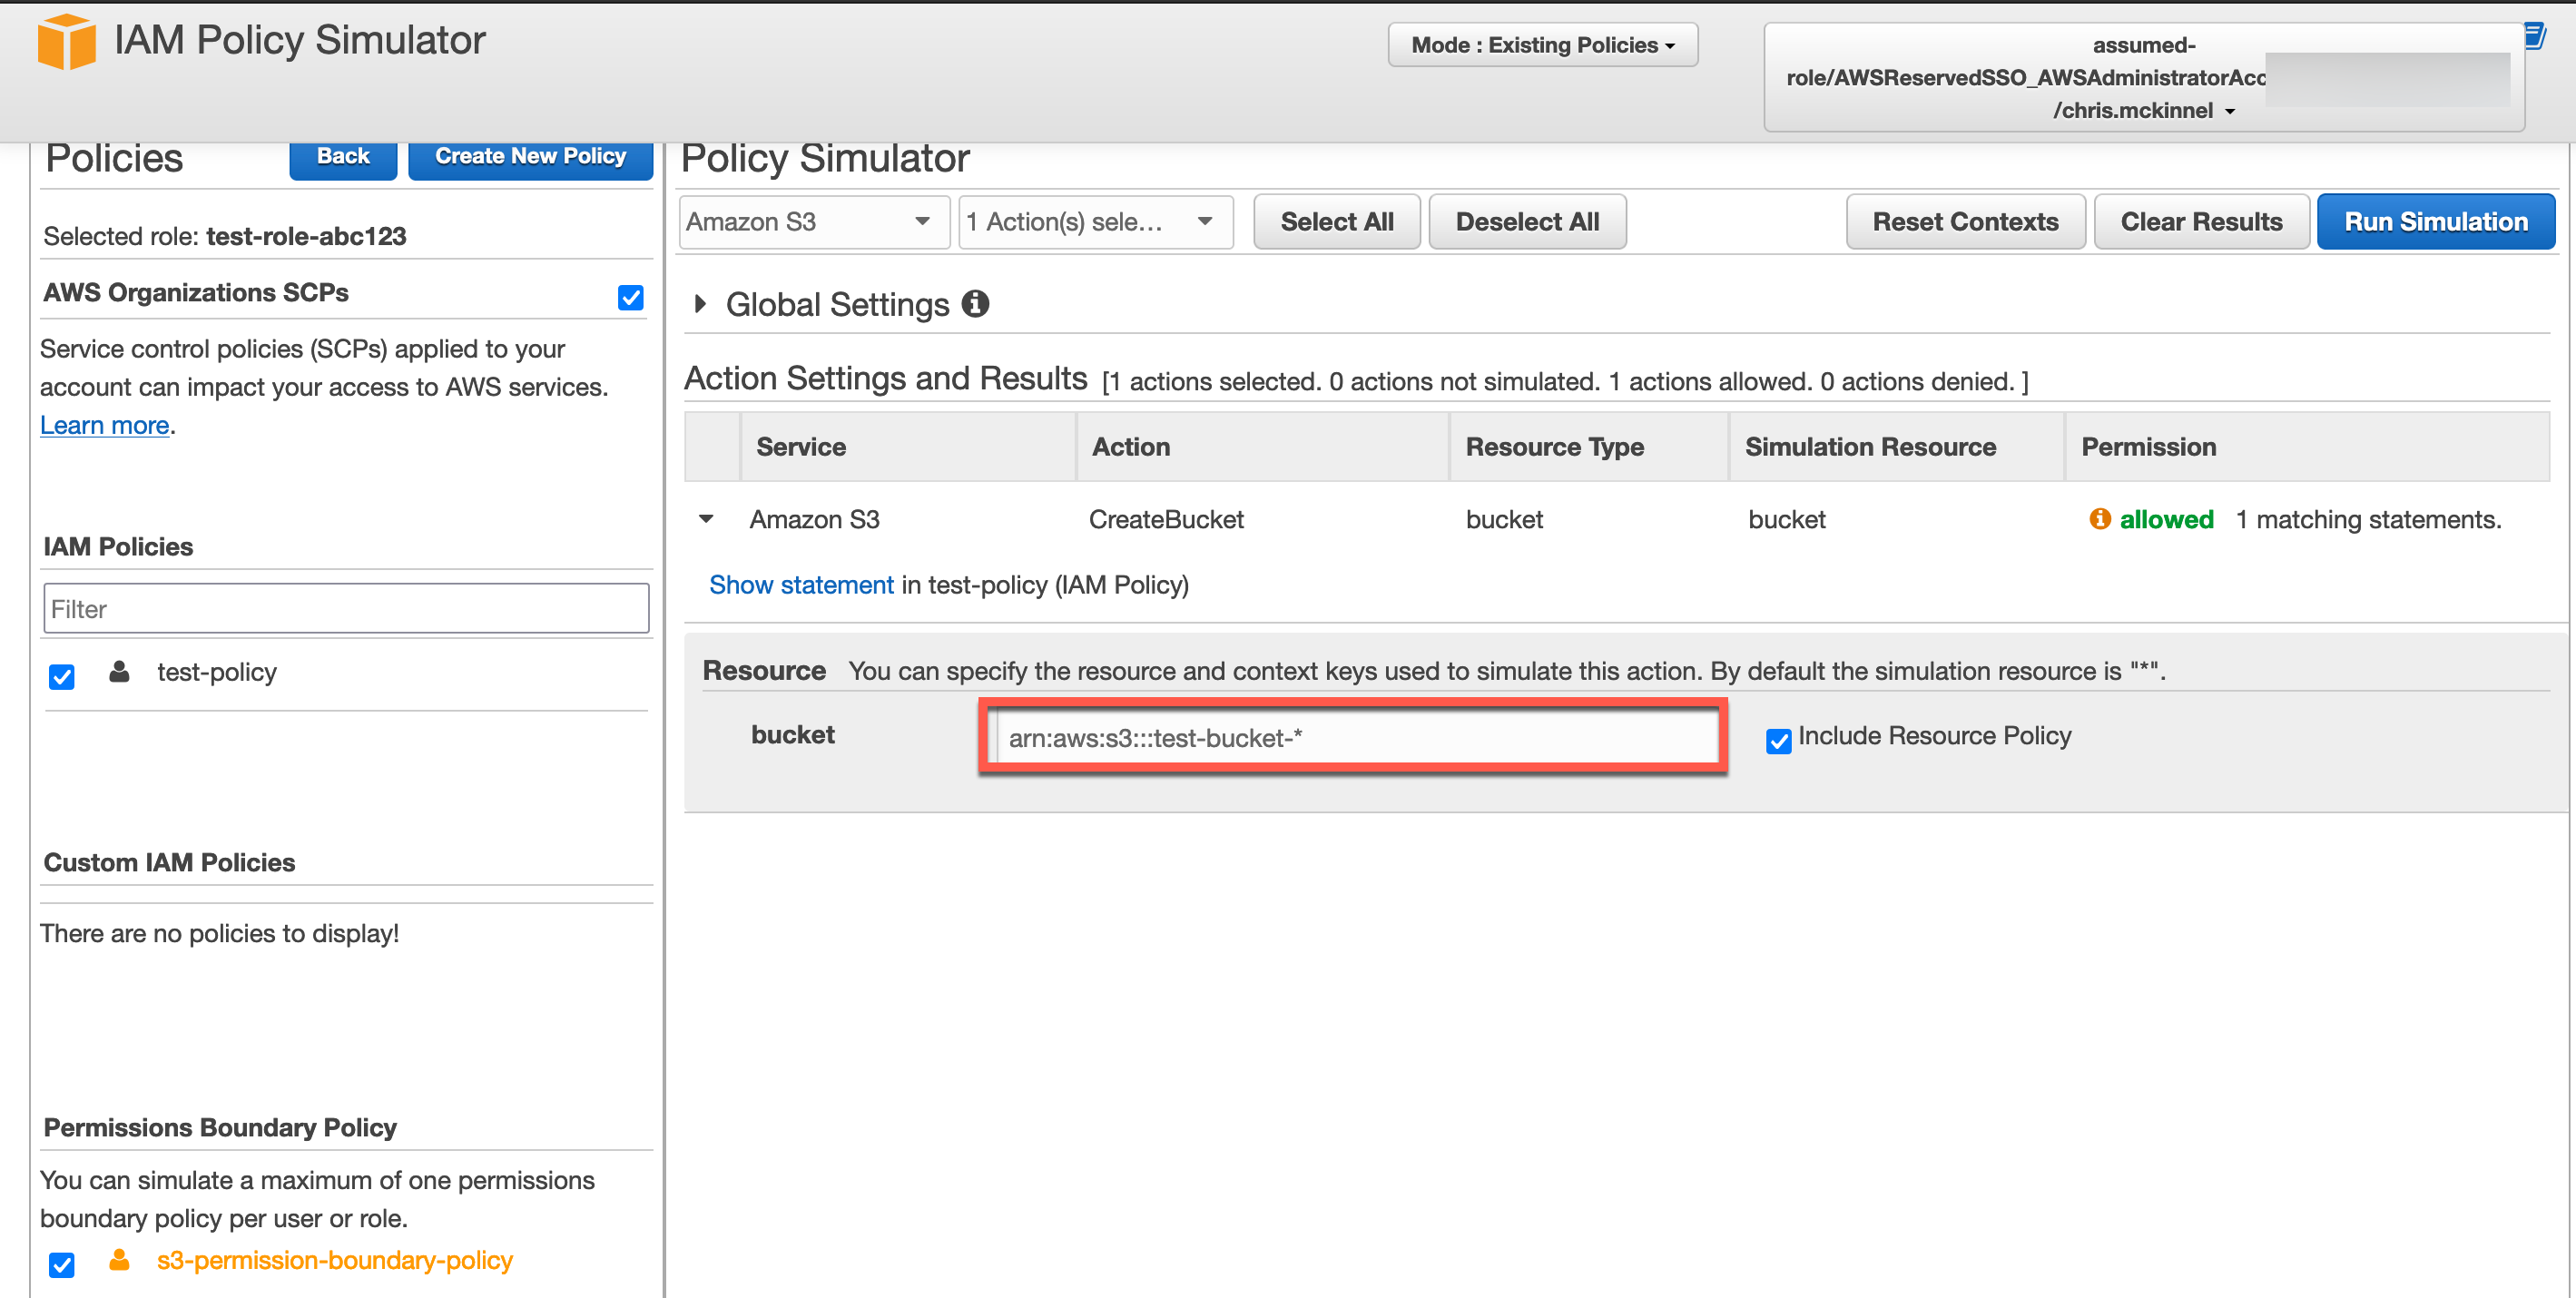Uncheck s3-permission-boundary-policy checkbox
This screenshot has height=1298, width=2576.
[x=62, y=1264]
